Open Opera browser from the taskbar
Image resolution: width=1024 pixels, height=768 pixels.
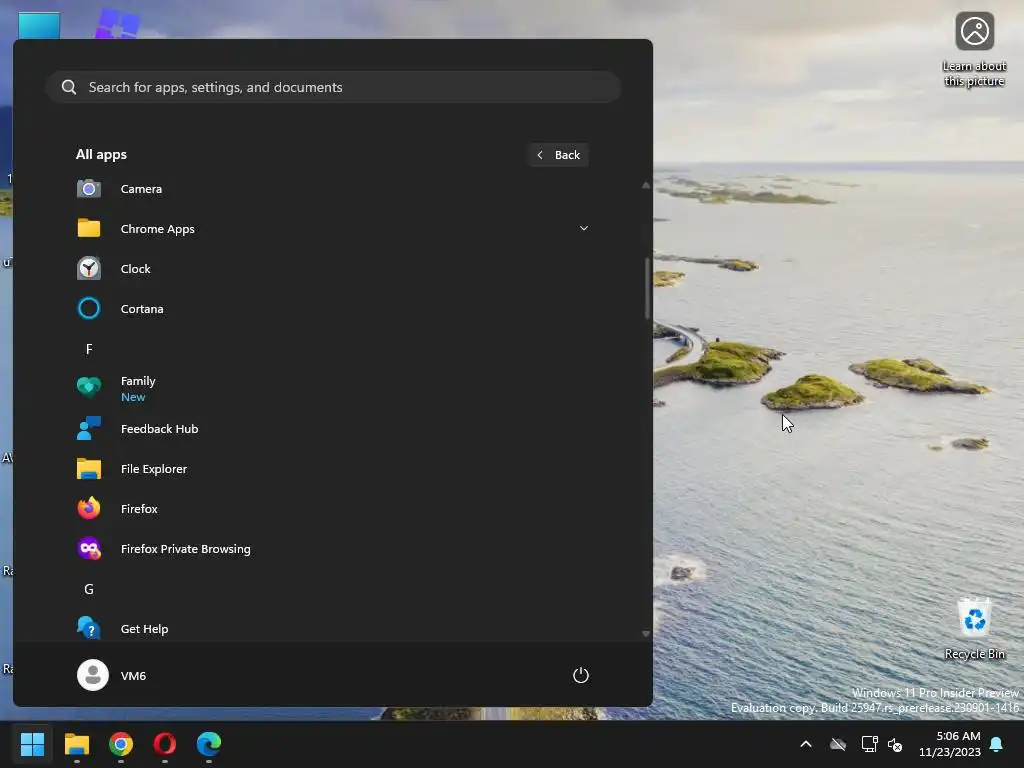(x=165, y=744)
